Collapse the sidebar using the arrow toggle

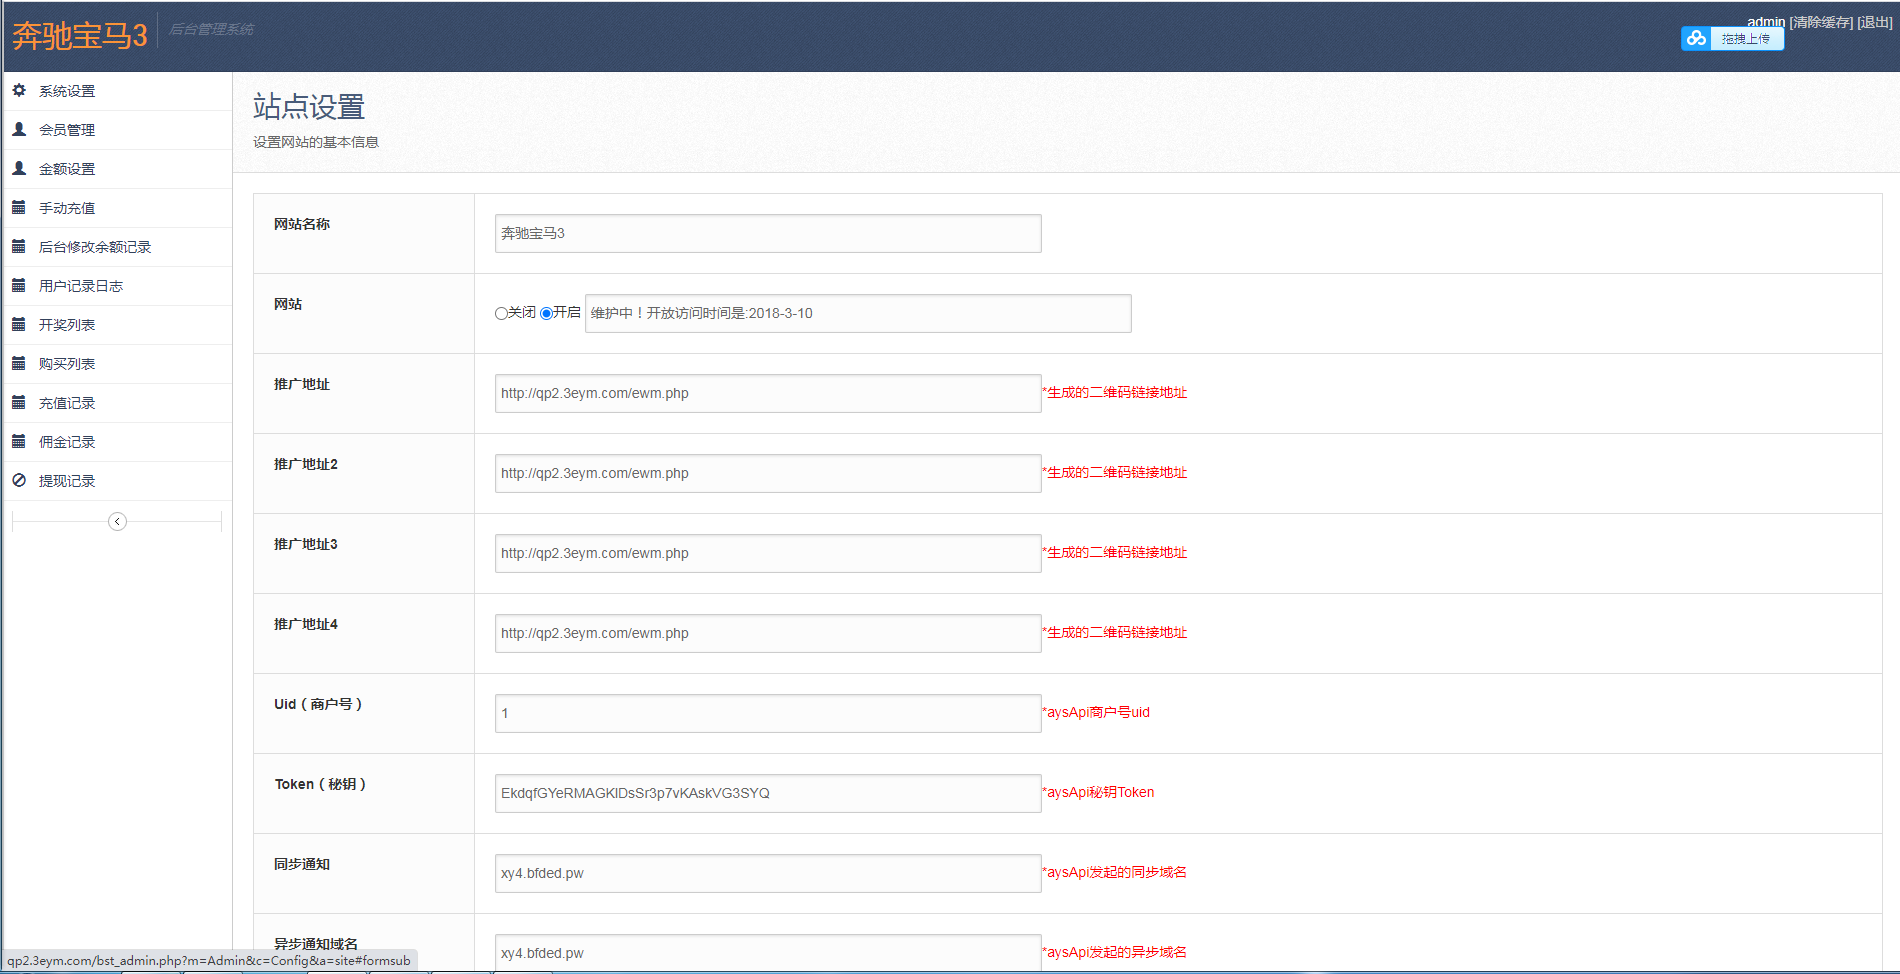117,521
